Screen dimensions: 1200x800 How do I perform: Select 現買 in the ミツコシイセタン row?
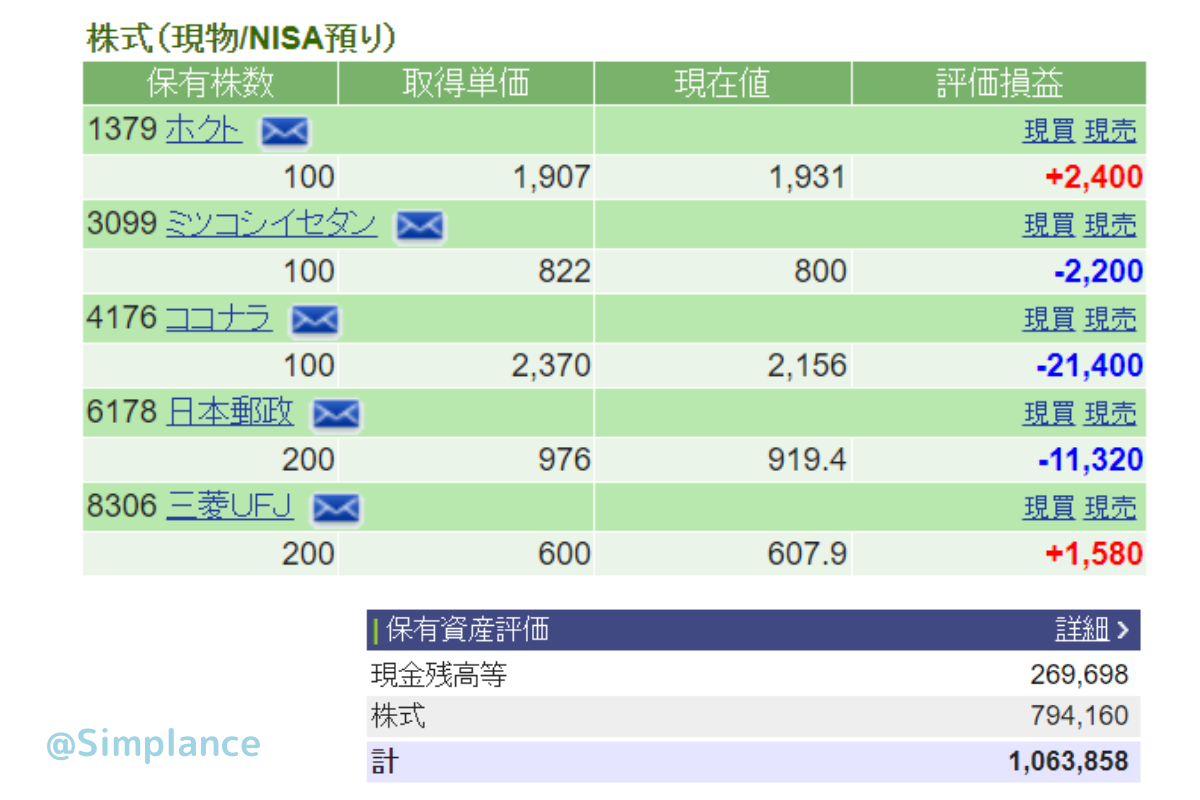pos(1048,225)
